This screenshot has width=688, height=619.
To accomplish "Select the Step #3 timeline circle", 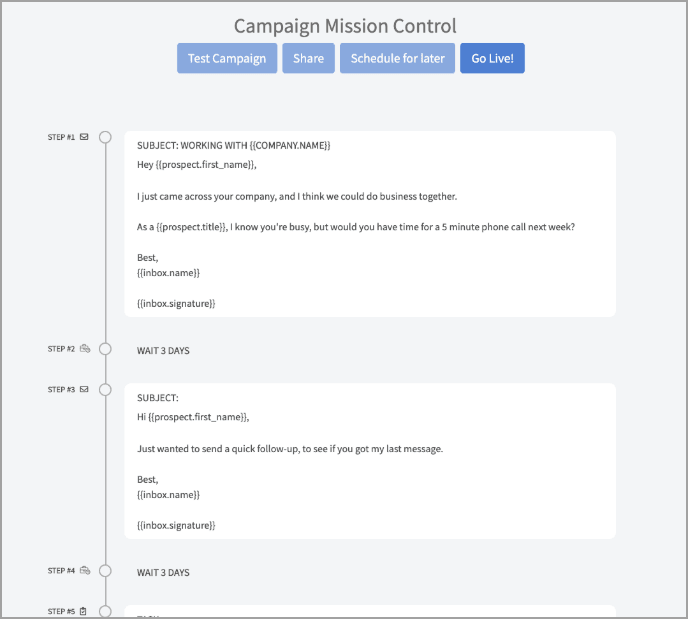I will [105, 390].
